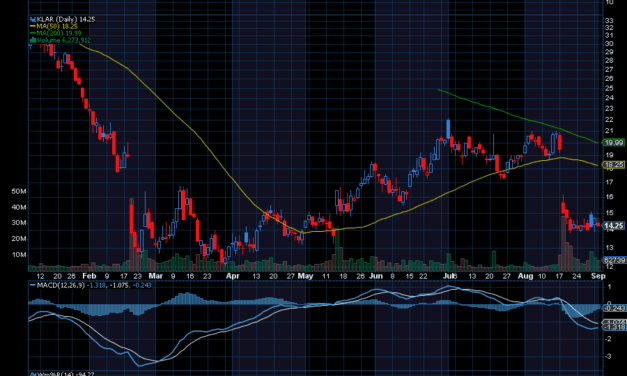Select the Volume 6,273,912 legend entry
627x376 pixels.
click(64, 40)
